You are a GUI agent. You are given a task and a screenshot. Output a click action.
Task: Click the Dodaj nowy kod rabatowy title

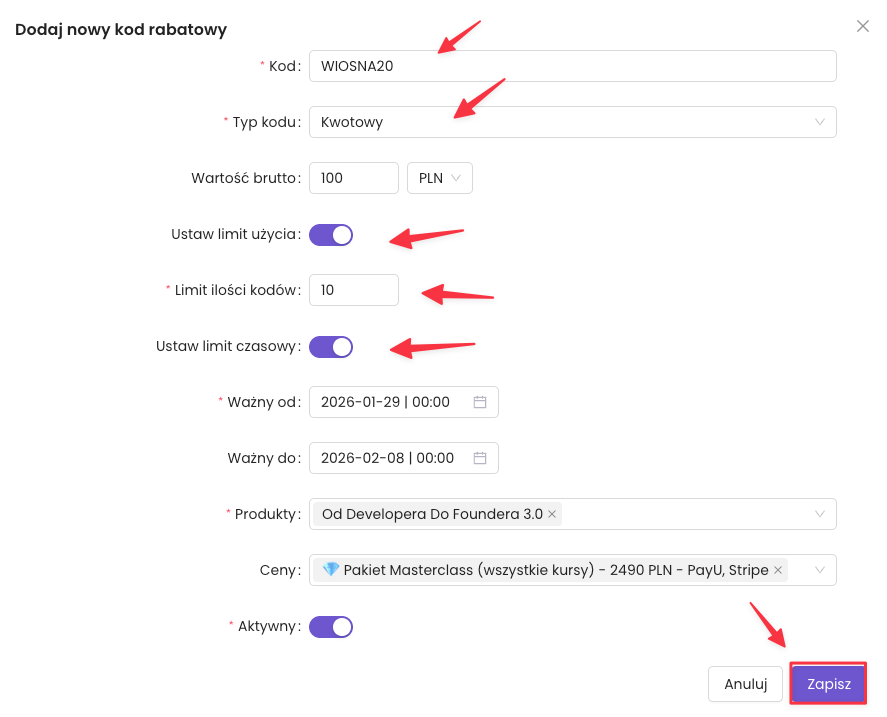click(121, 30)
